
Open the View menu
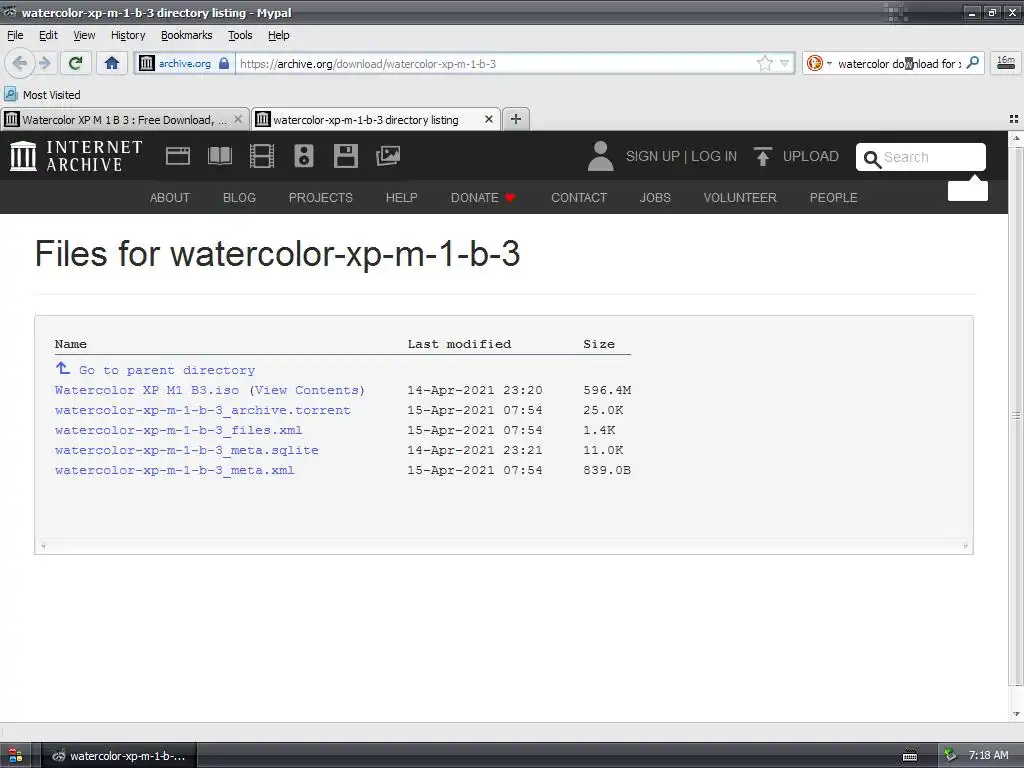tap(84, 35)
